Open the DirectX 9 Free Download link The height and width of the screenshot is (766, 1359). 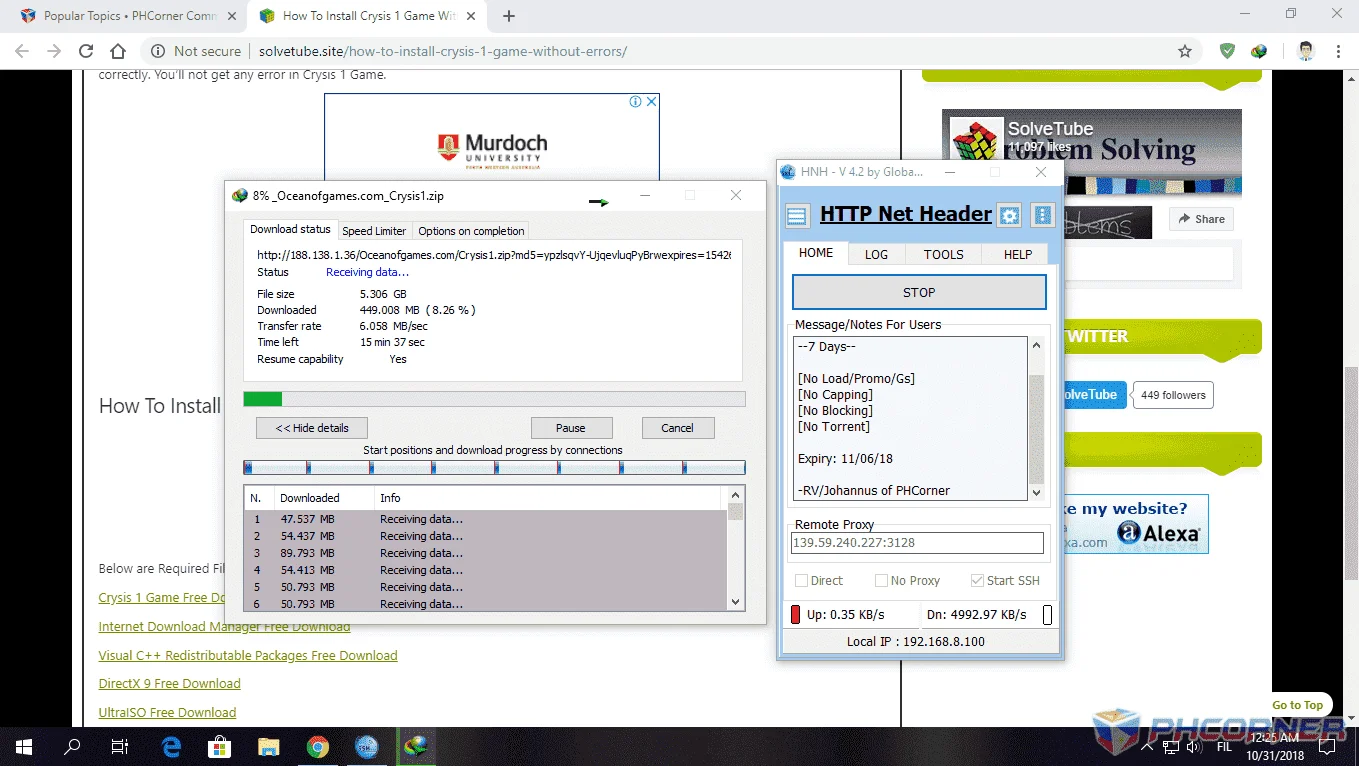point(169,684)
